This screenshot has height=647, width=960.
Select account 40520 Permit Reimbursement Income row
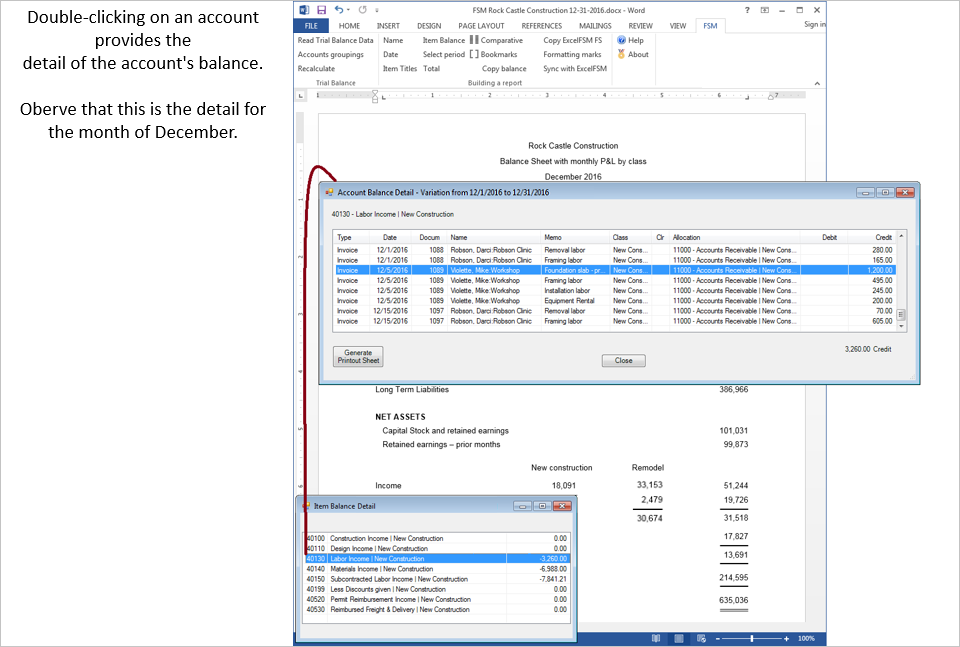coord(437,599)
